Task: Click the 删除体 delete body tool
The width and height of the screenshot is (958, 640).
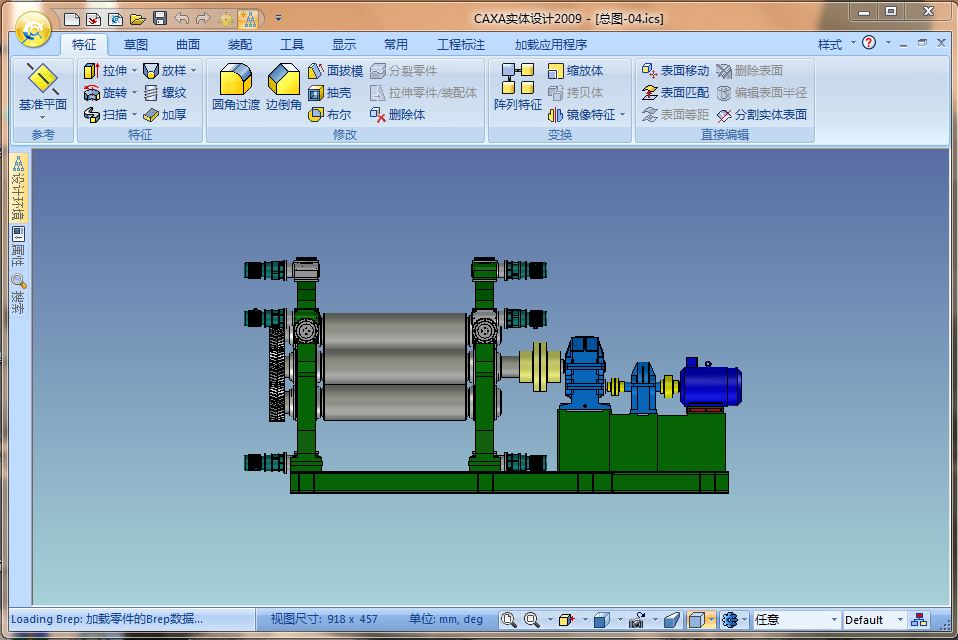Action: click(x=397, y=115)
